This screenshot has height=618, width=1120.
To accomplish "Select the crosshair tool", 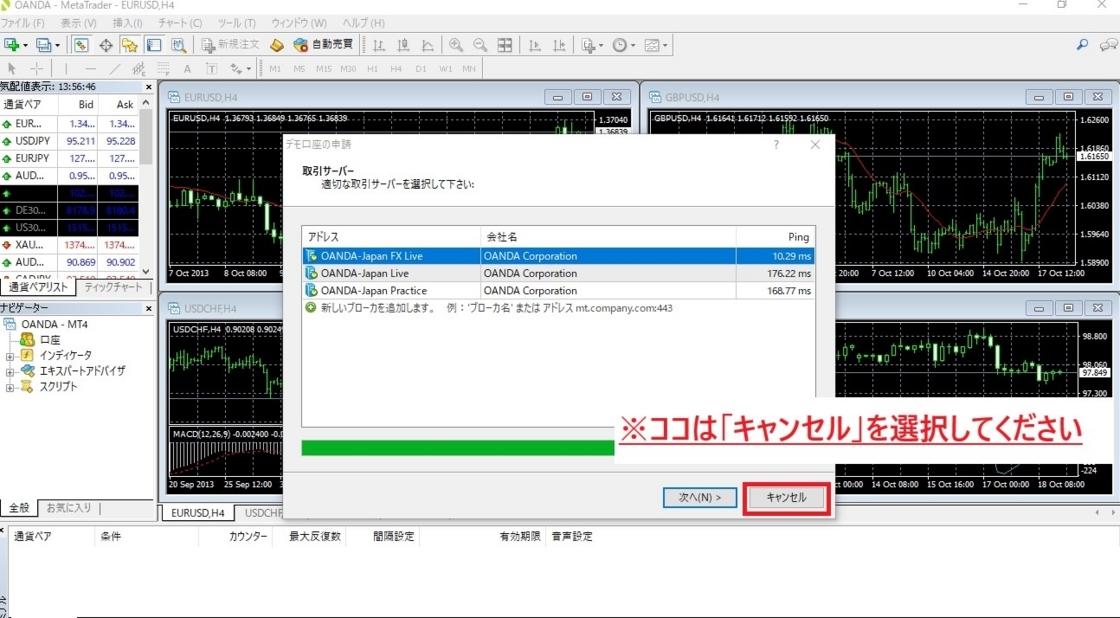I will click(x=36, y=69).
